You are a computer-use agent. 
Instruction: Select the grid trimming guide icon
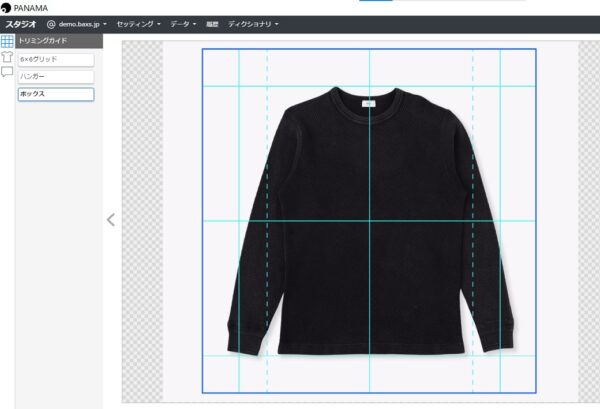coord(7,41)
